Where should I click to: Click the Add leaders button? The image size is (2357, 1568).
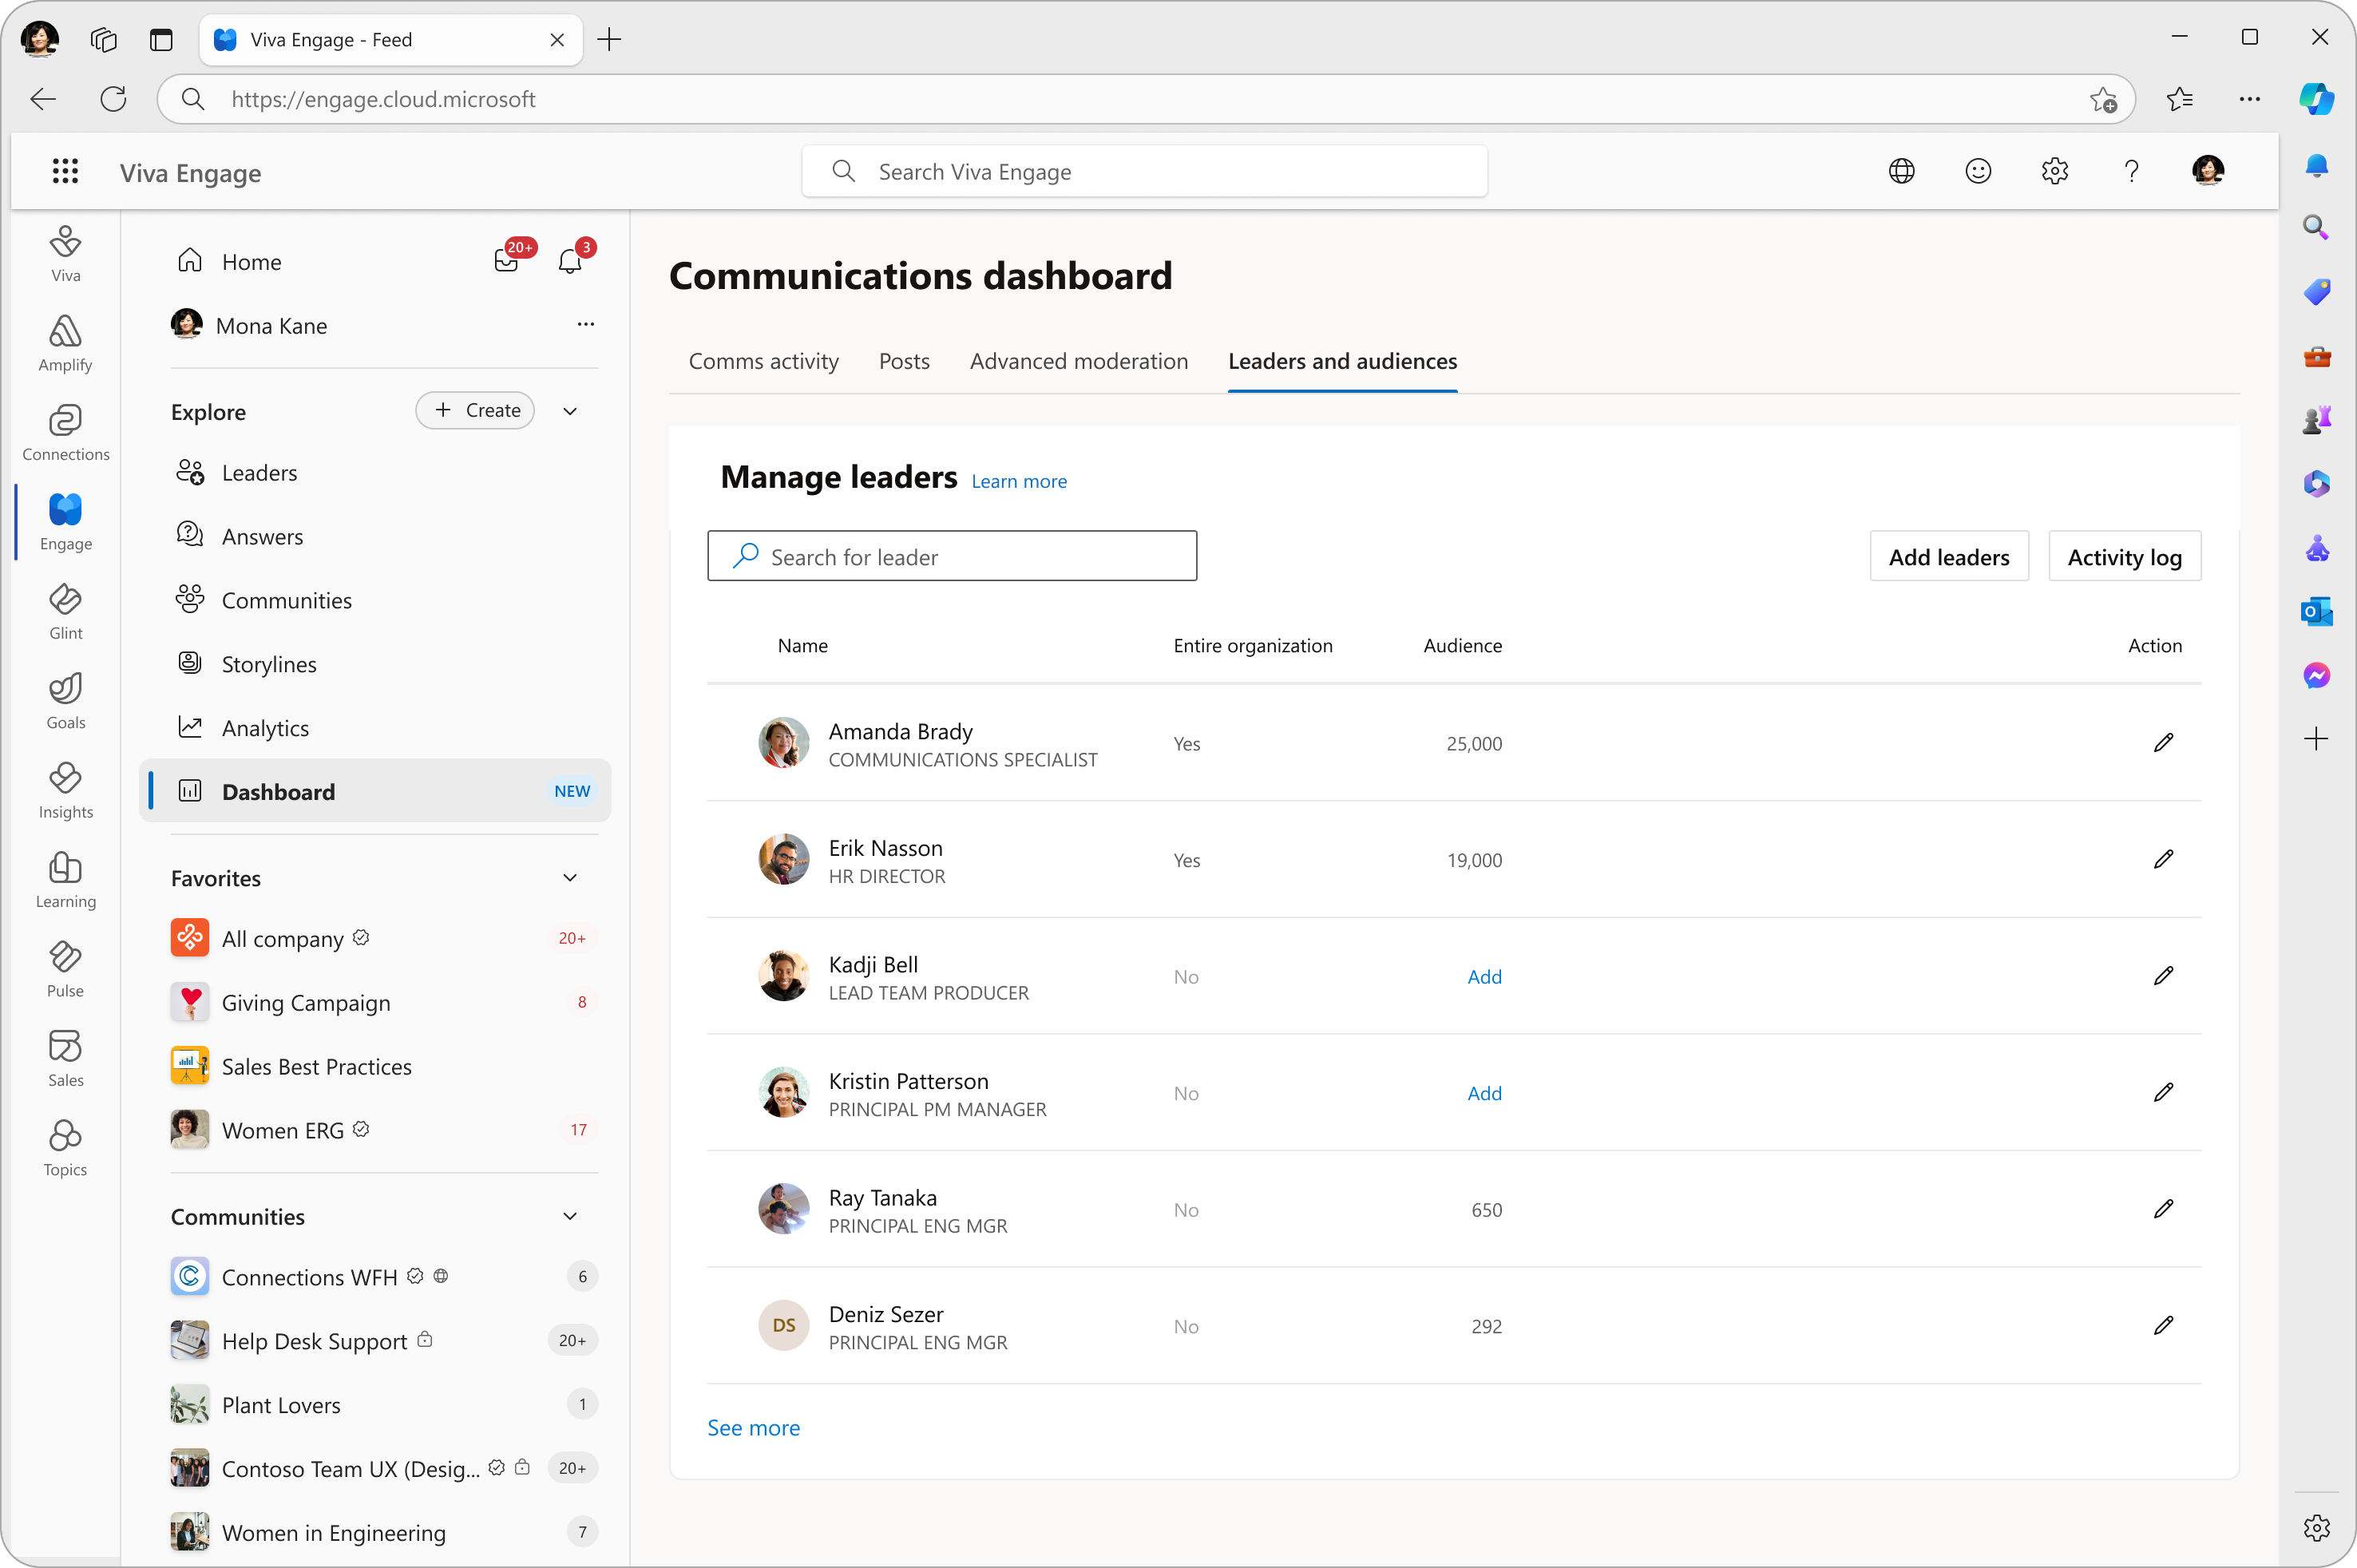click(x=1948, y=556)
